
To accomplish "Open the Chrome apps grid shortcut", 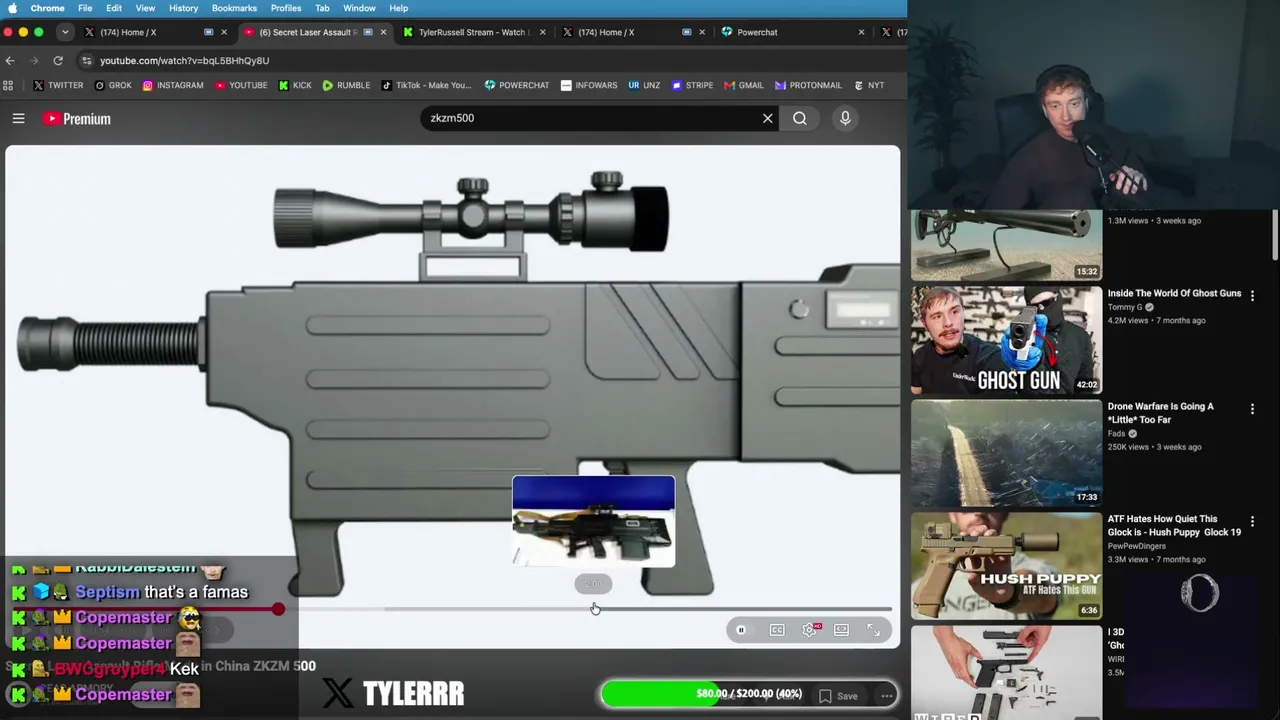I will (9, 85).
